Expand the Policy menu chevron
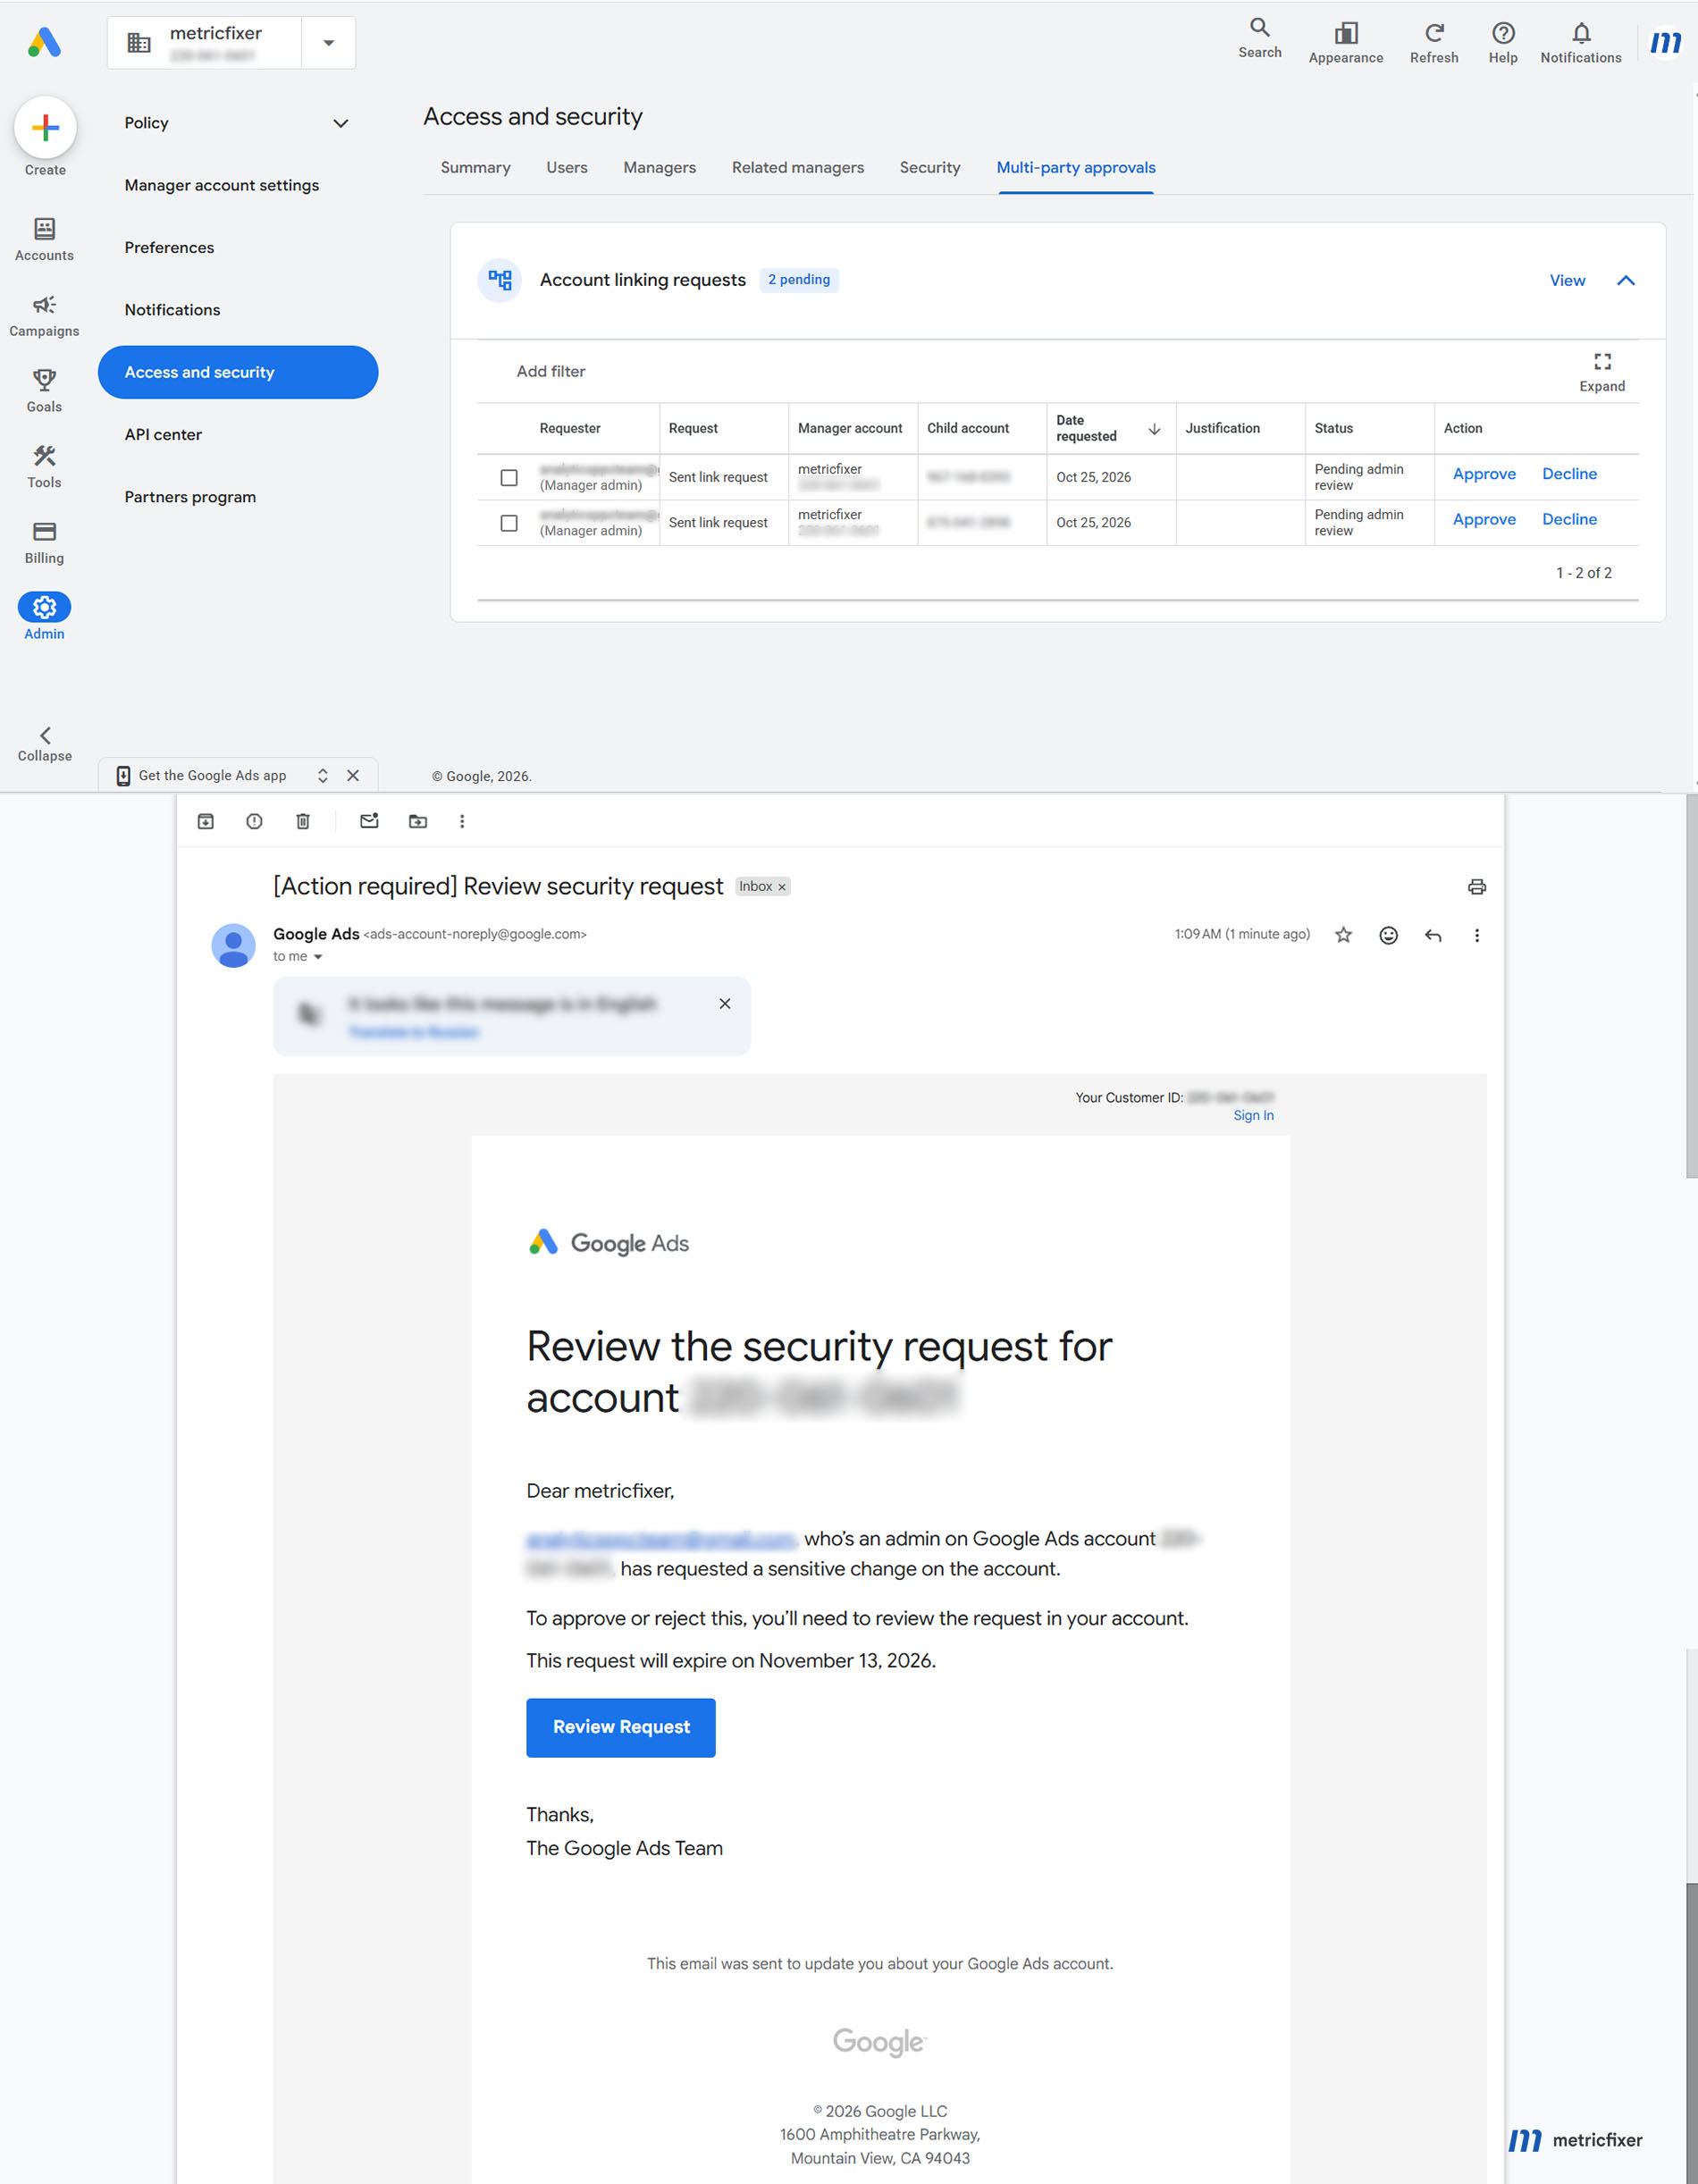The width and height of the screenshot is (1698, 2184). tap(340, 123)
